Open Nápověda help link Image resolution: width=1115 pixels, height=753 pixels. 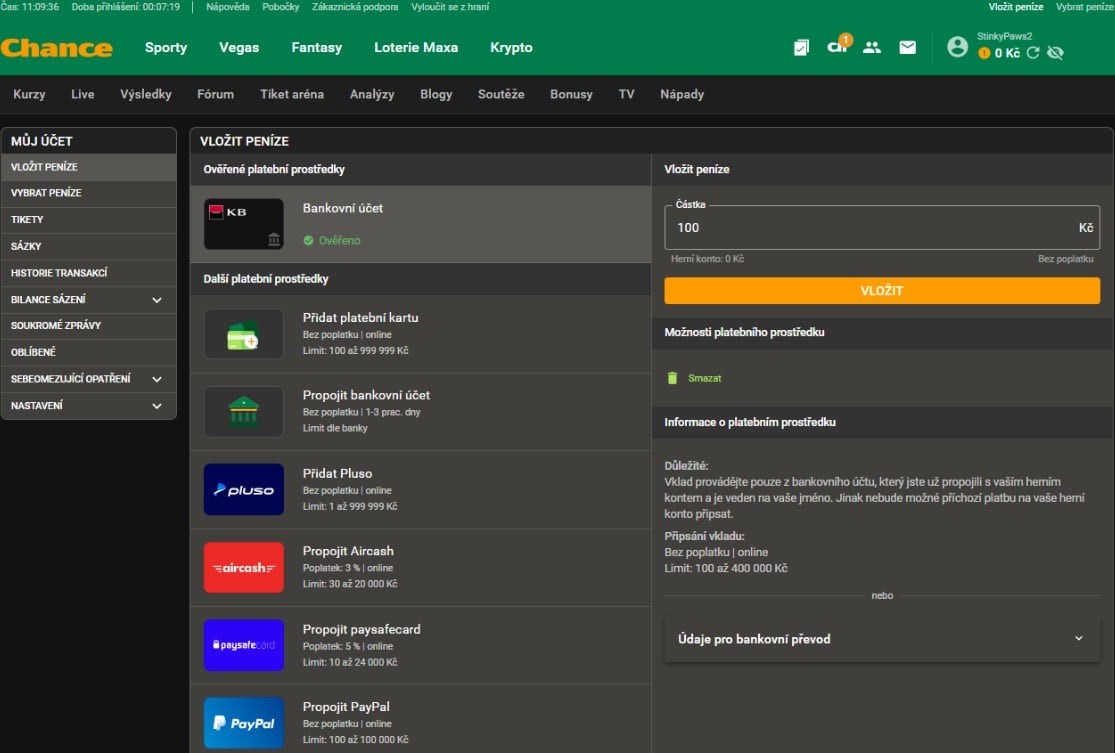228,6
